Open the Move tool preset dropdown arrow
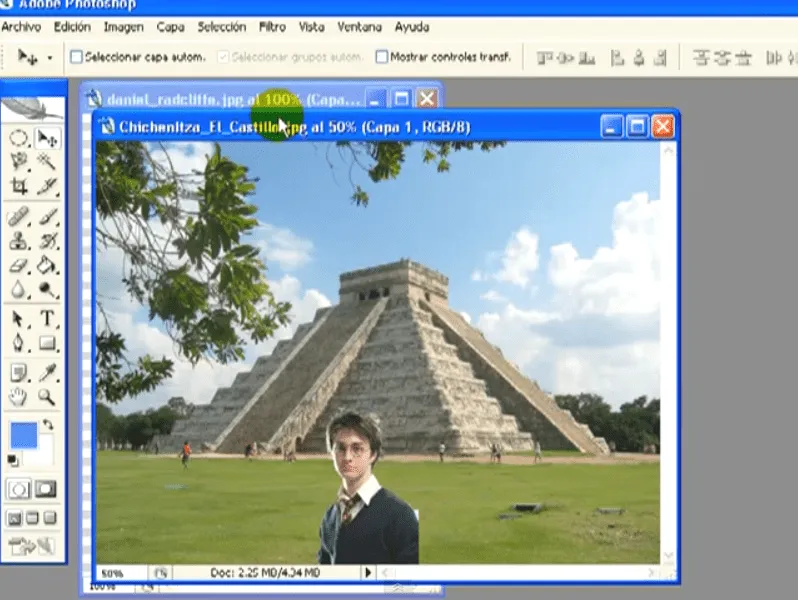Image resolution: width=798 pixels, height=600 pixels. [x=50, y=58]
